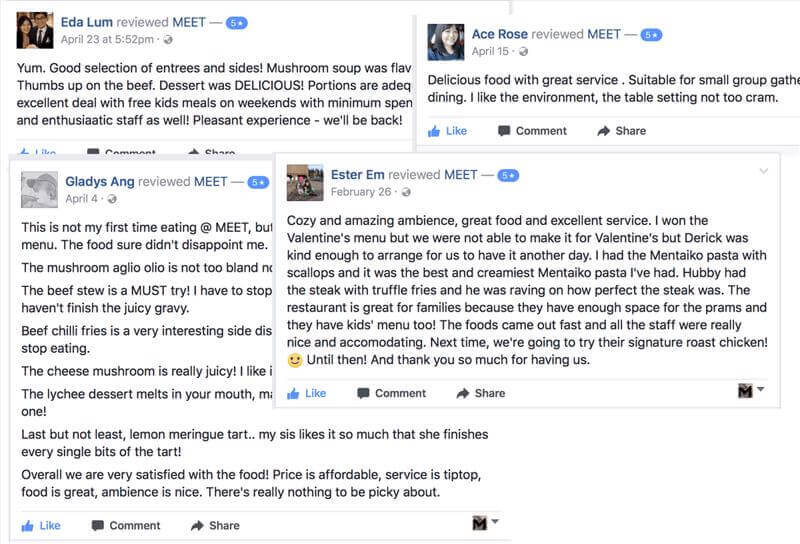Open the MEET page link in Gladys Ang's review
This screenshot has width=800, height=544.
(x=210, y=182)
